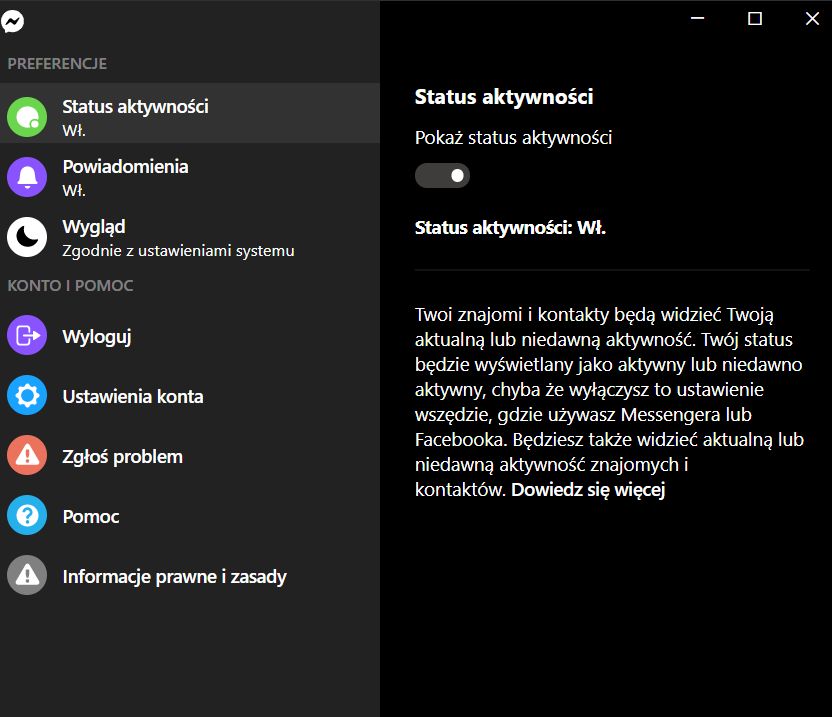The height and width of the screenshot is (717, 832).
Task: Open Ustawienia konta text entry
Action: pos(133,397)
